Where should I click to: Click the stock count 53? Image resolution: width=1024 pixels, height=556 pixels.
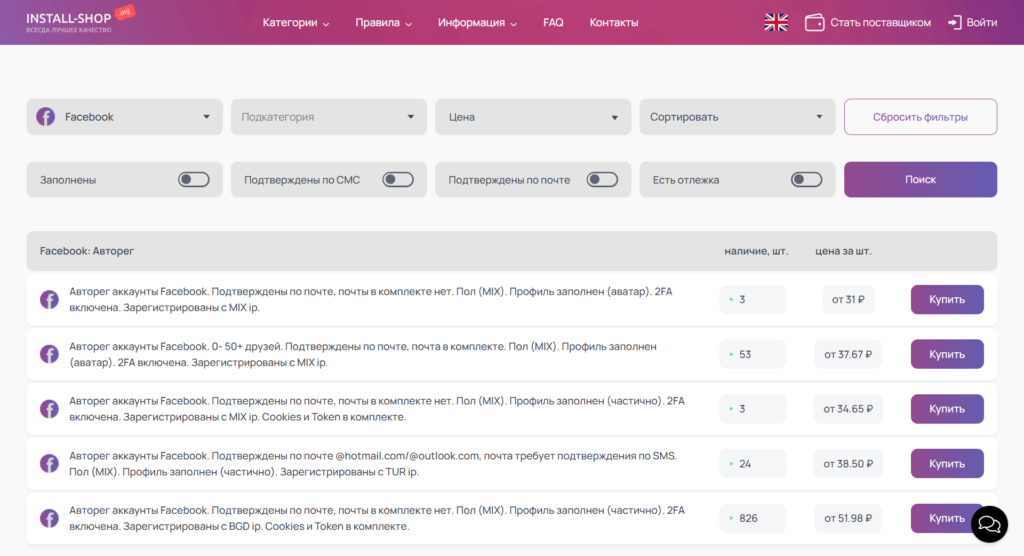point(752,354)
